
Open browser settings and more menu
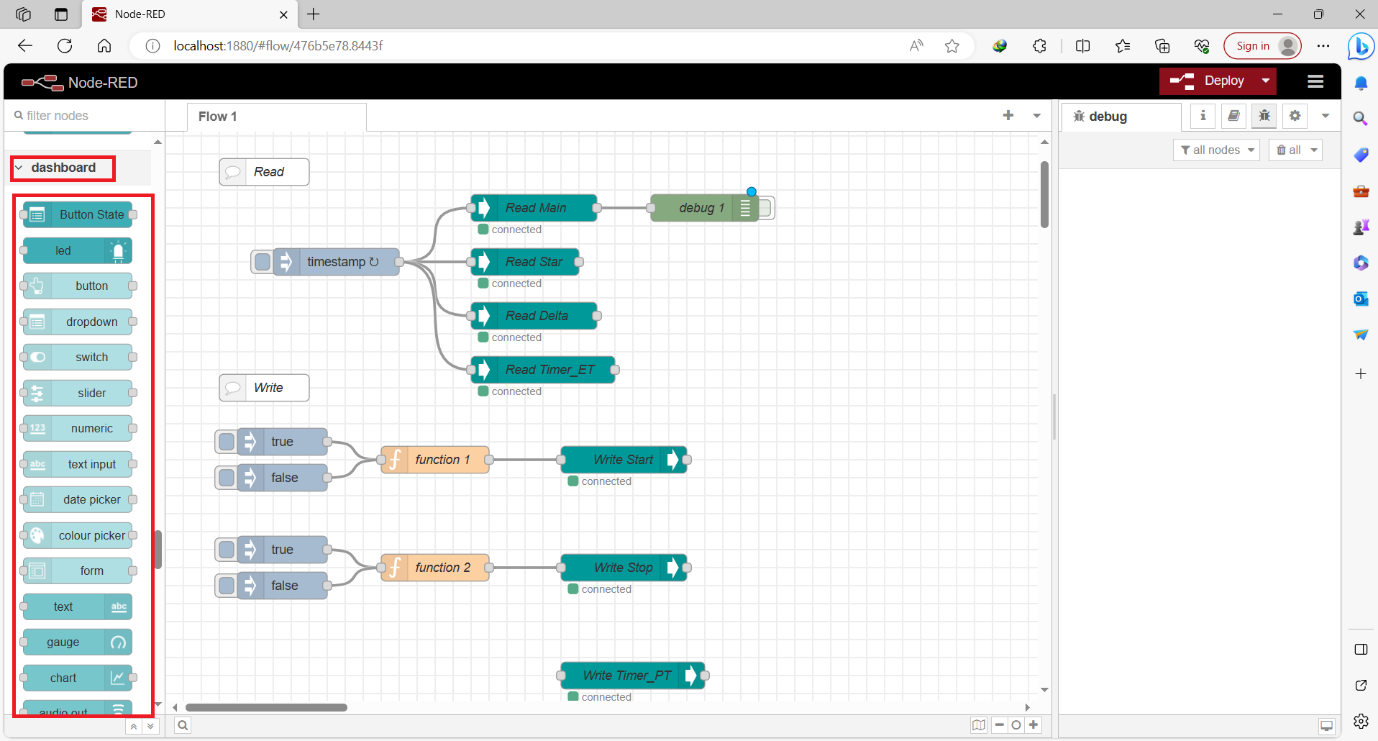point(1324,46)
